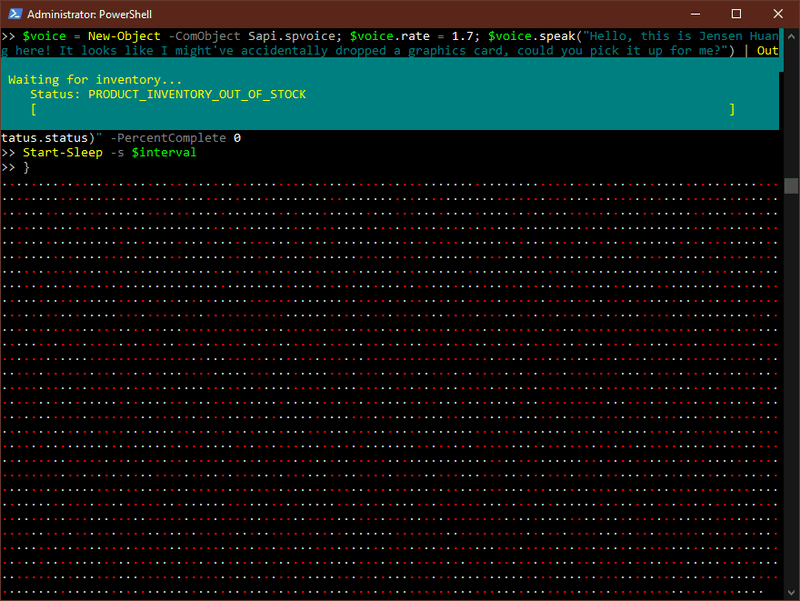The image size is (800, 601).
Task: Click the '1.7;' rate value
Action: 466,36
